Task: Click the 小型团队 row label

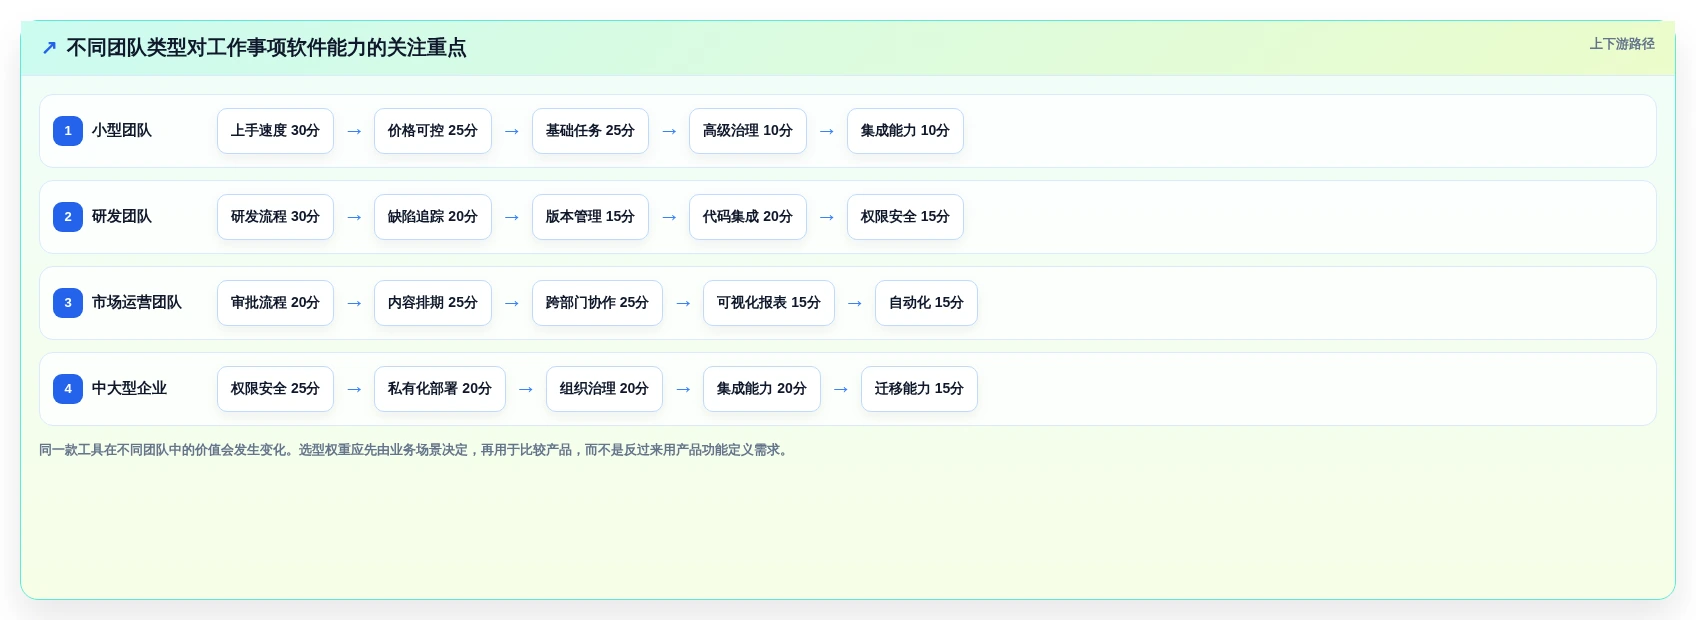Action: (x=122, y=131)
